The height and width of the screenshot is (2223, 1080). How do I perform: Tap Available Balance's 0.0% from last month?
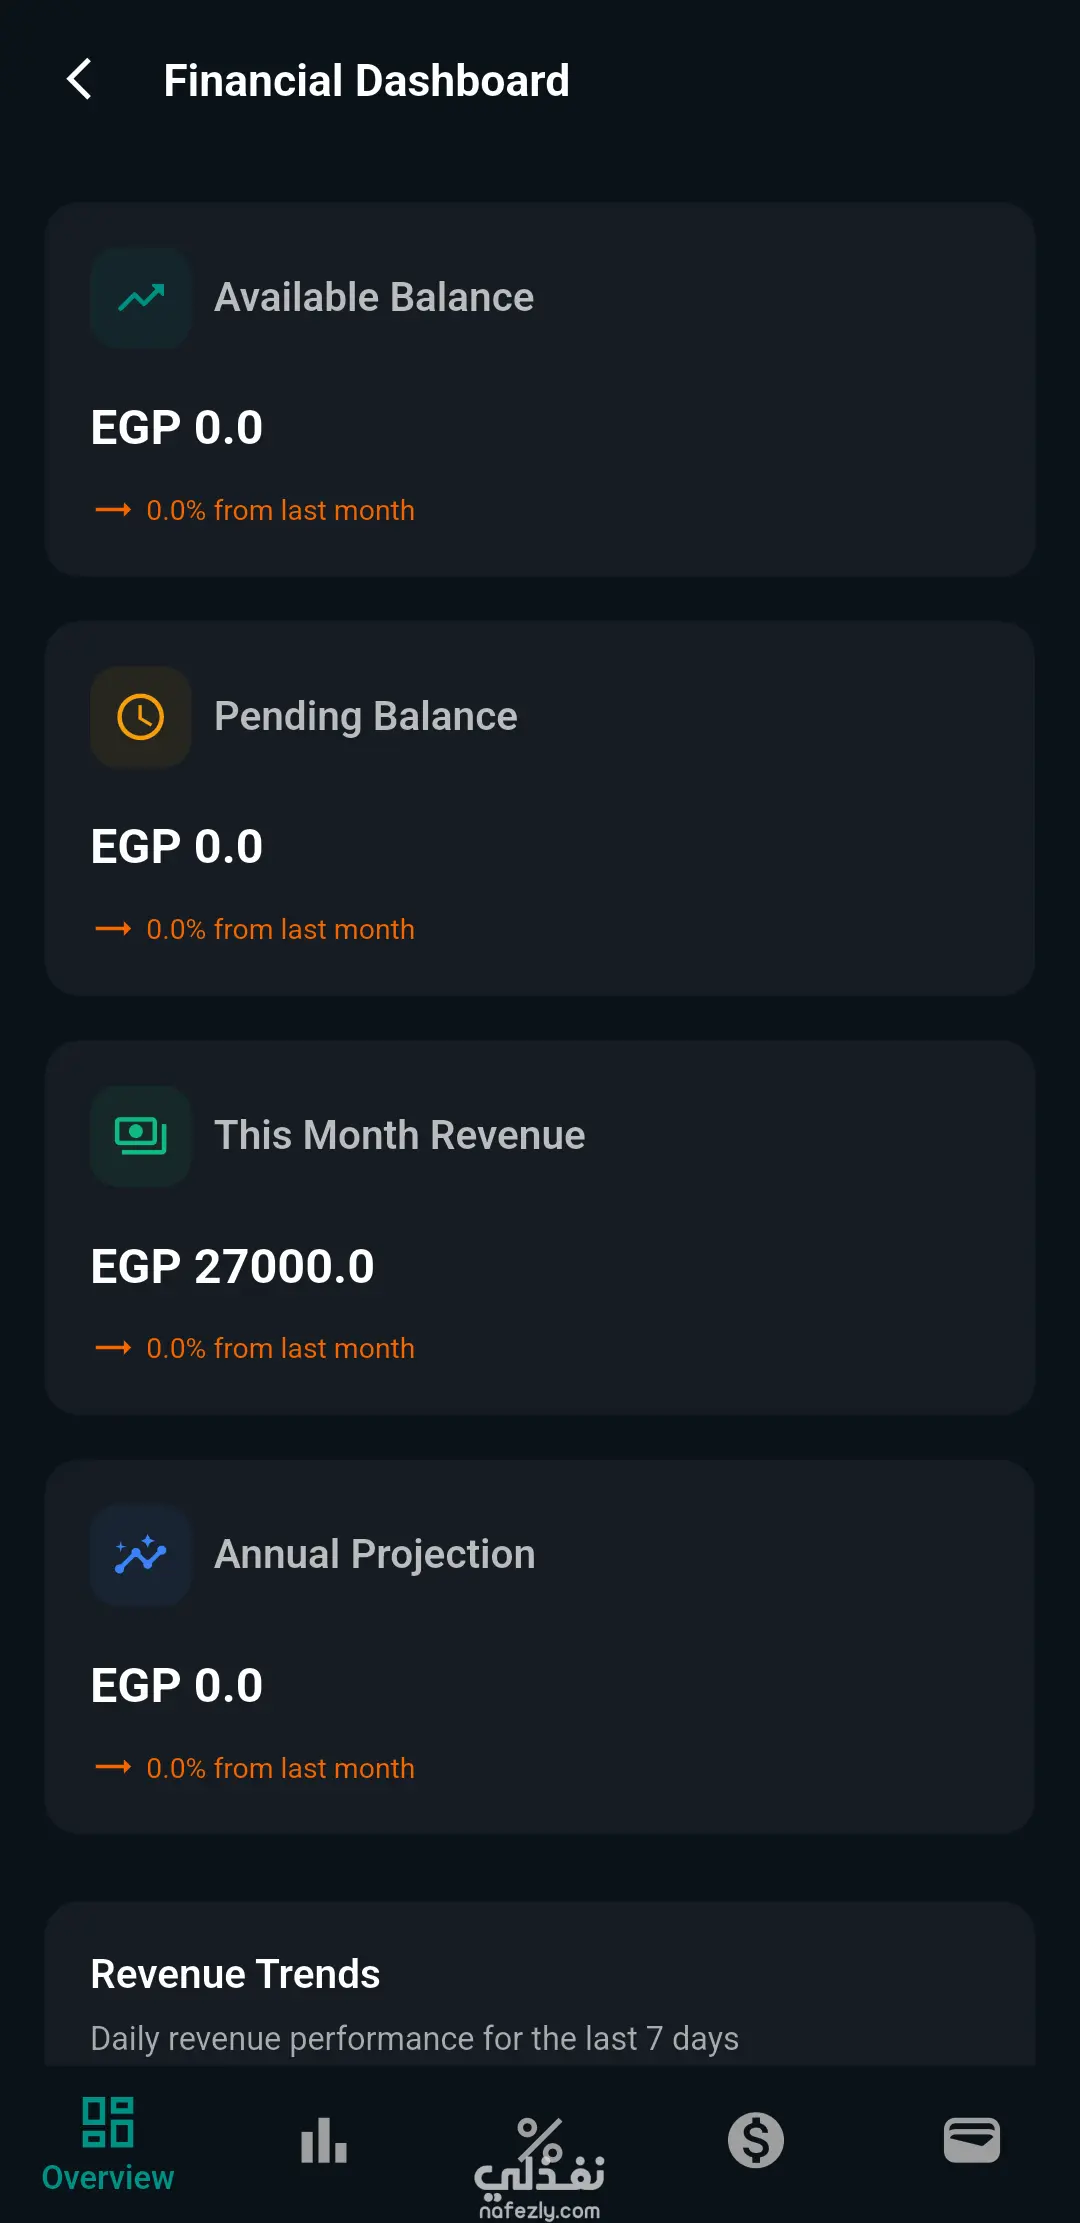click(280, 510)
